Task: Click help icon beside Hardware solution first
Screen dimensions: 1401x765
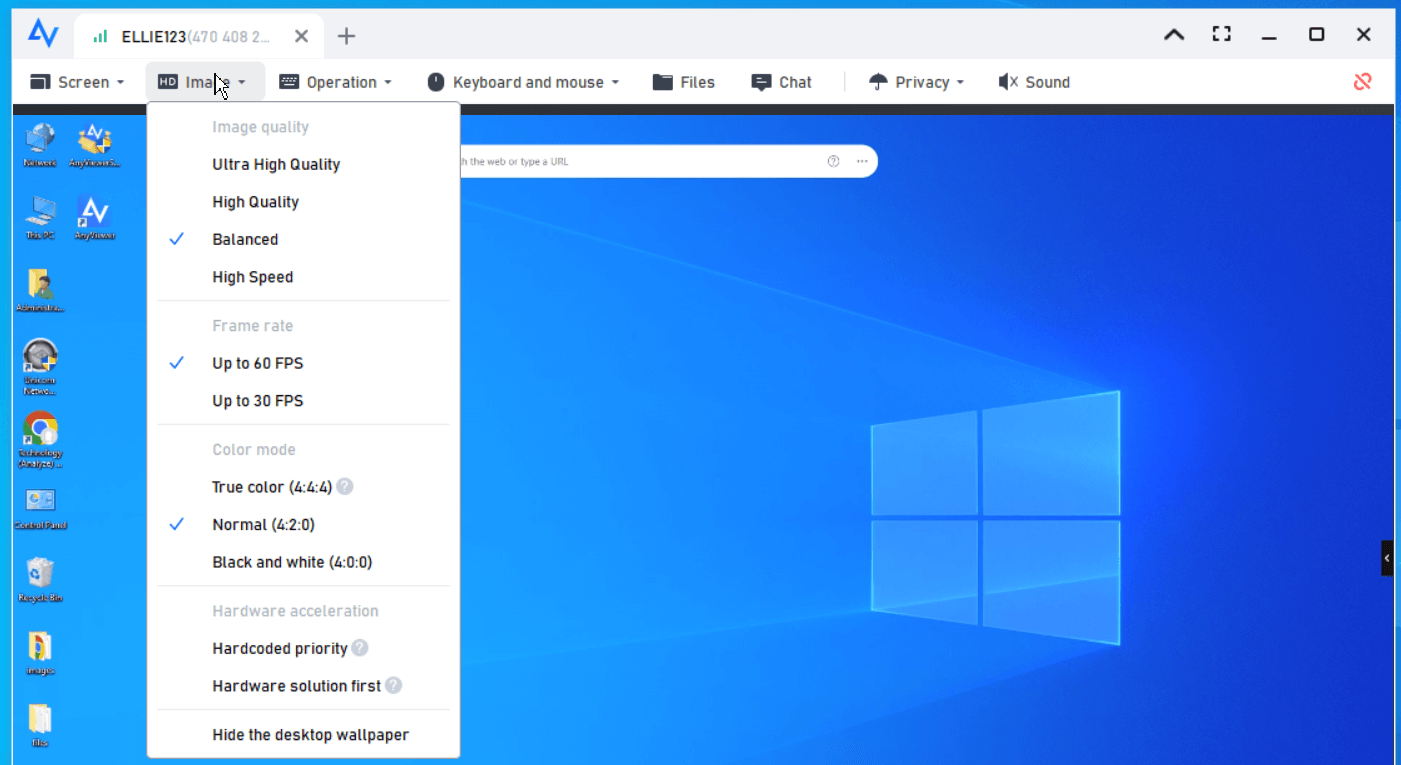Action: coord(394,686)
